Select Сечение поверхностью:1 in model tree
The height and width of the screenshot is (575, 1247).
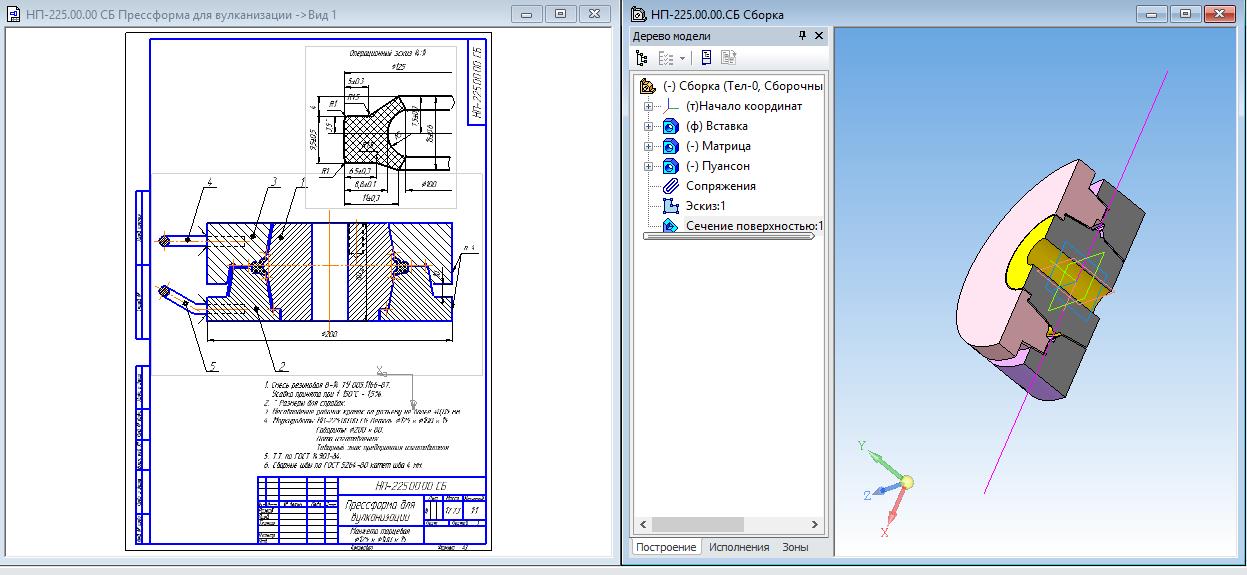[x=754, y=226]
